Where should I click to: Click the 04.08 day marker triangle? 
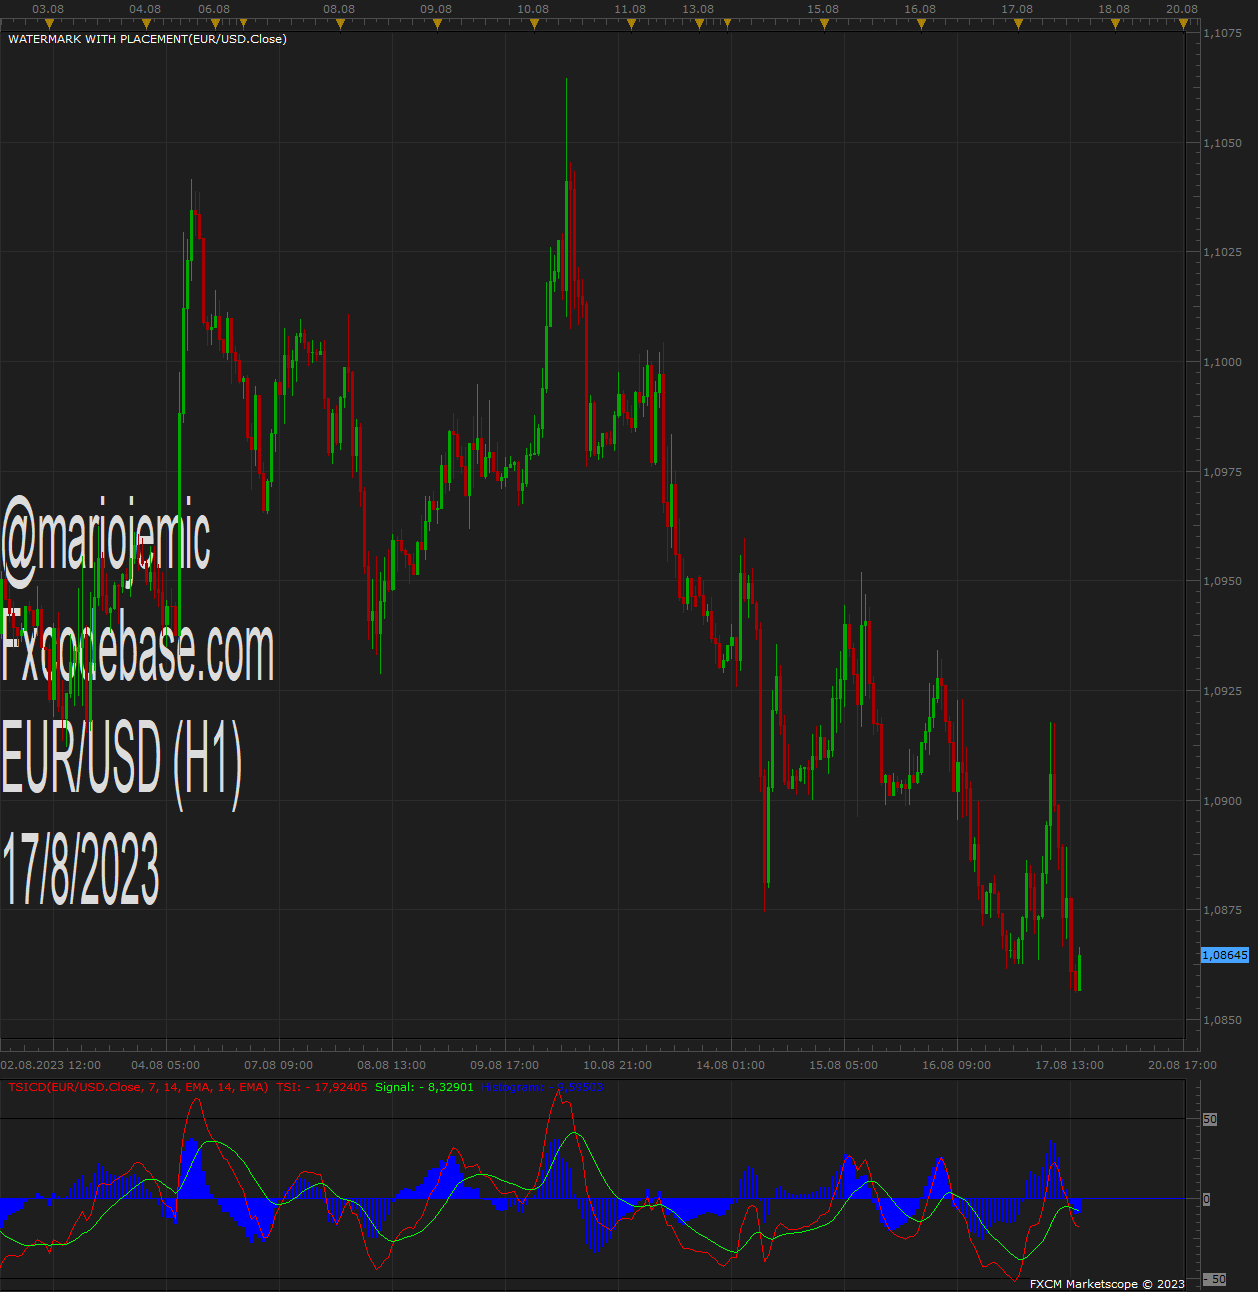tap(146, 23)
